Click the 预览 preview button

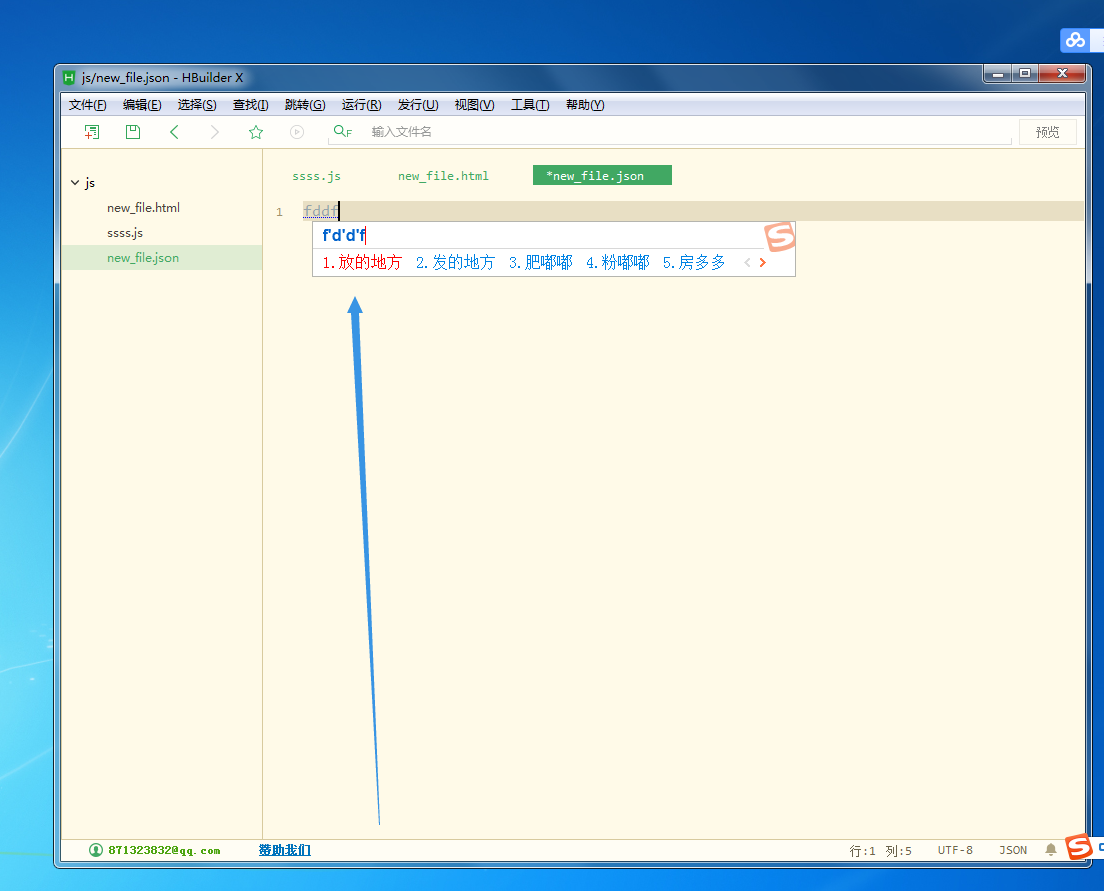coord(1047,132)
